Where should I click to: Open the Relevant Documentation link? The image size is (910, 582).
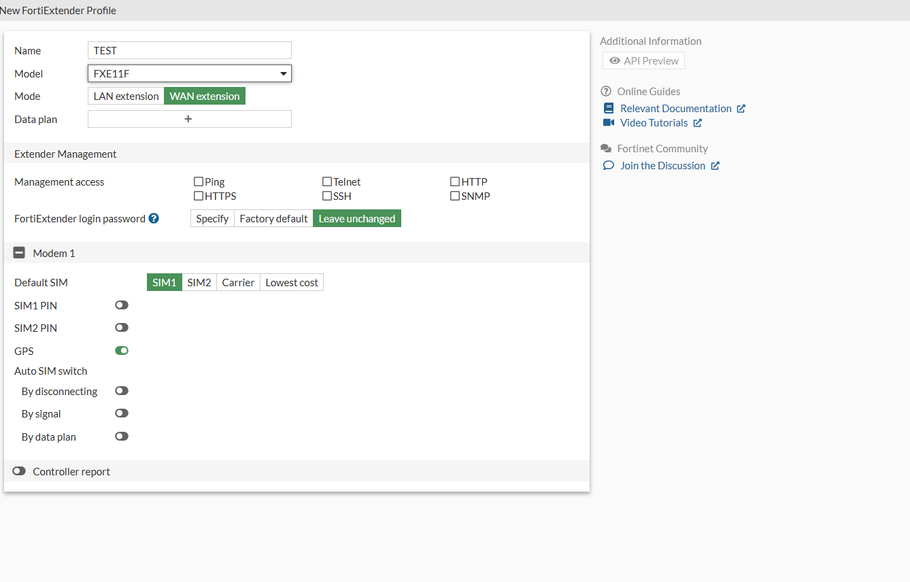[x=676, y=109]
